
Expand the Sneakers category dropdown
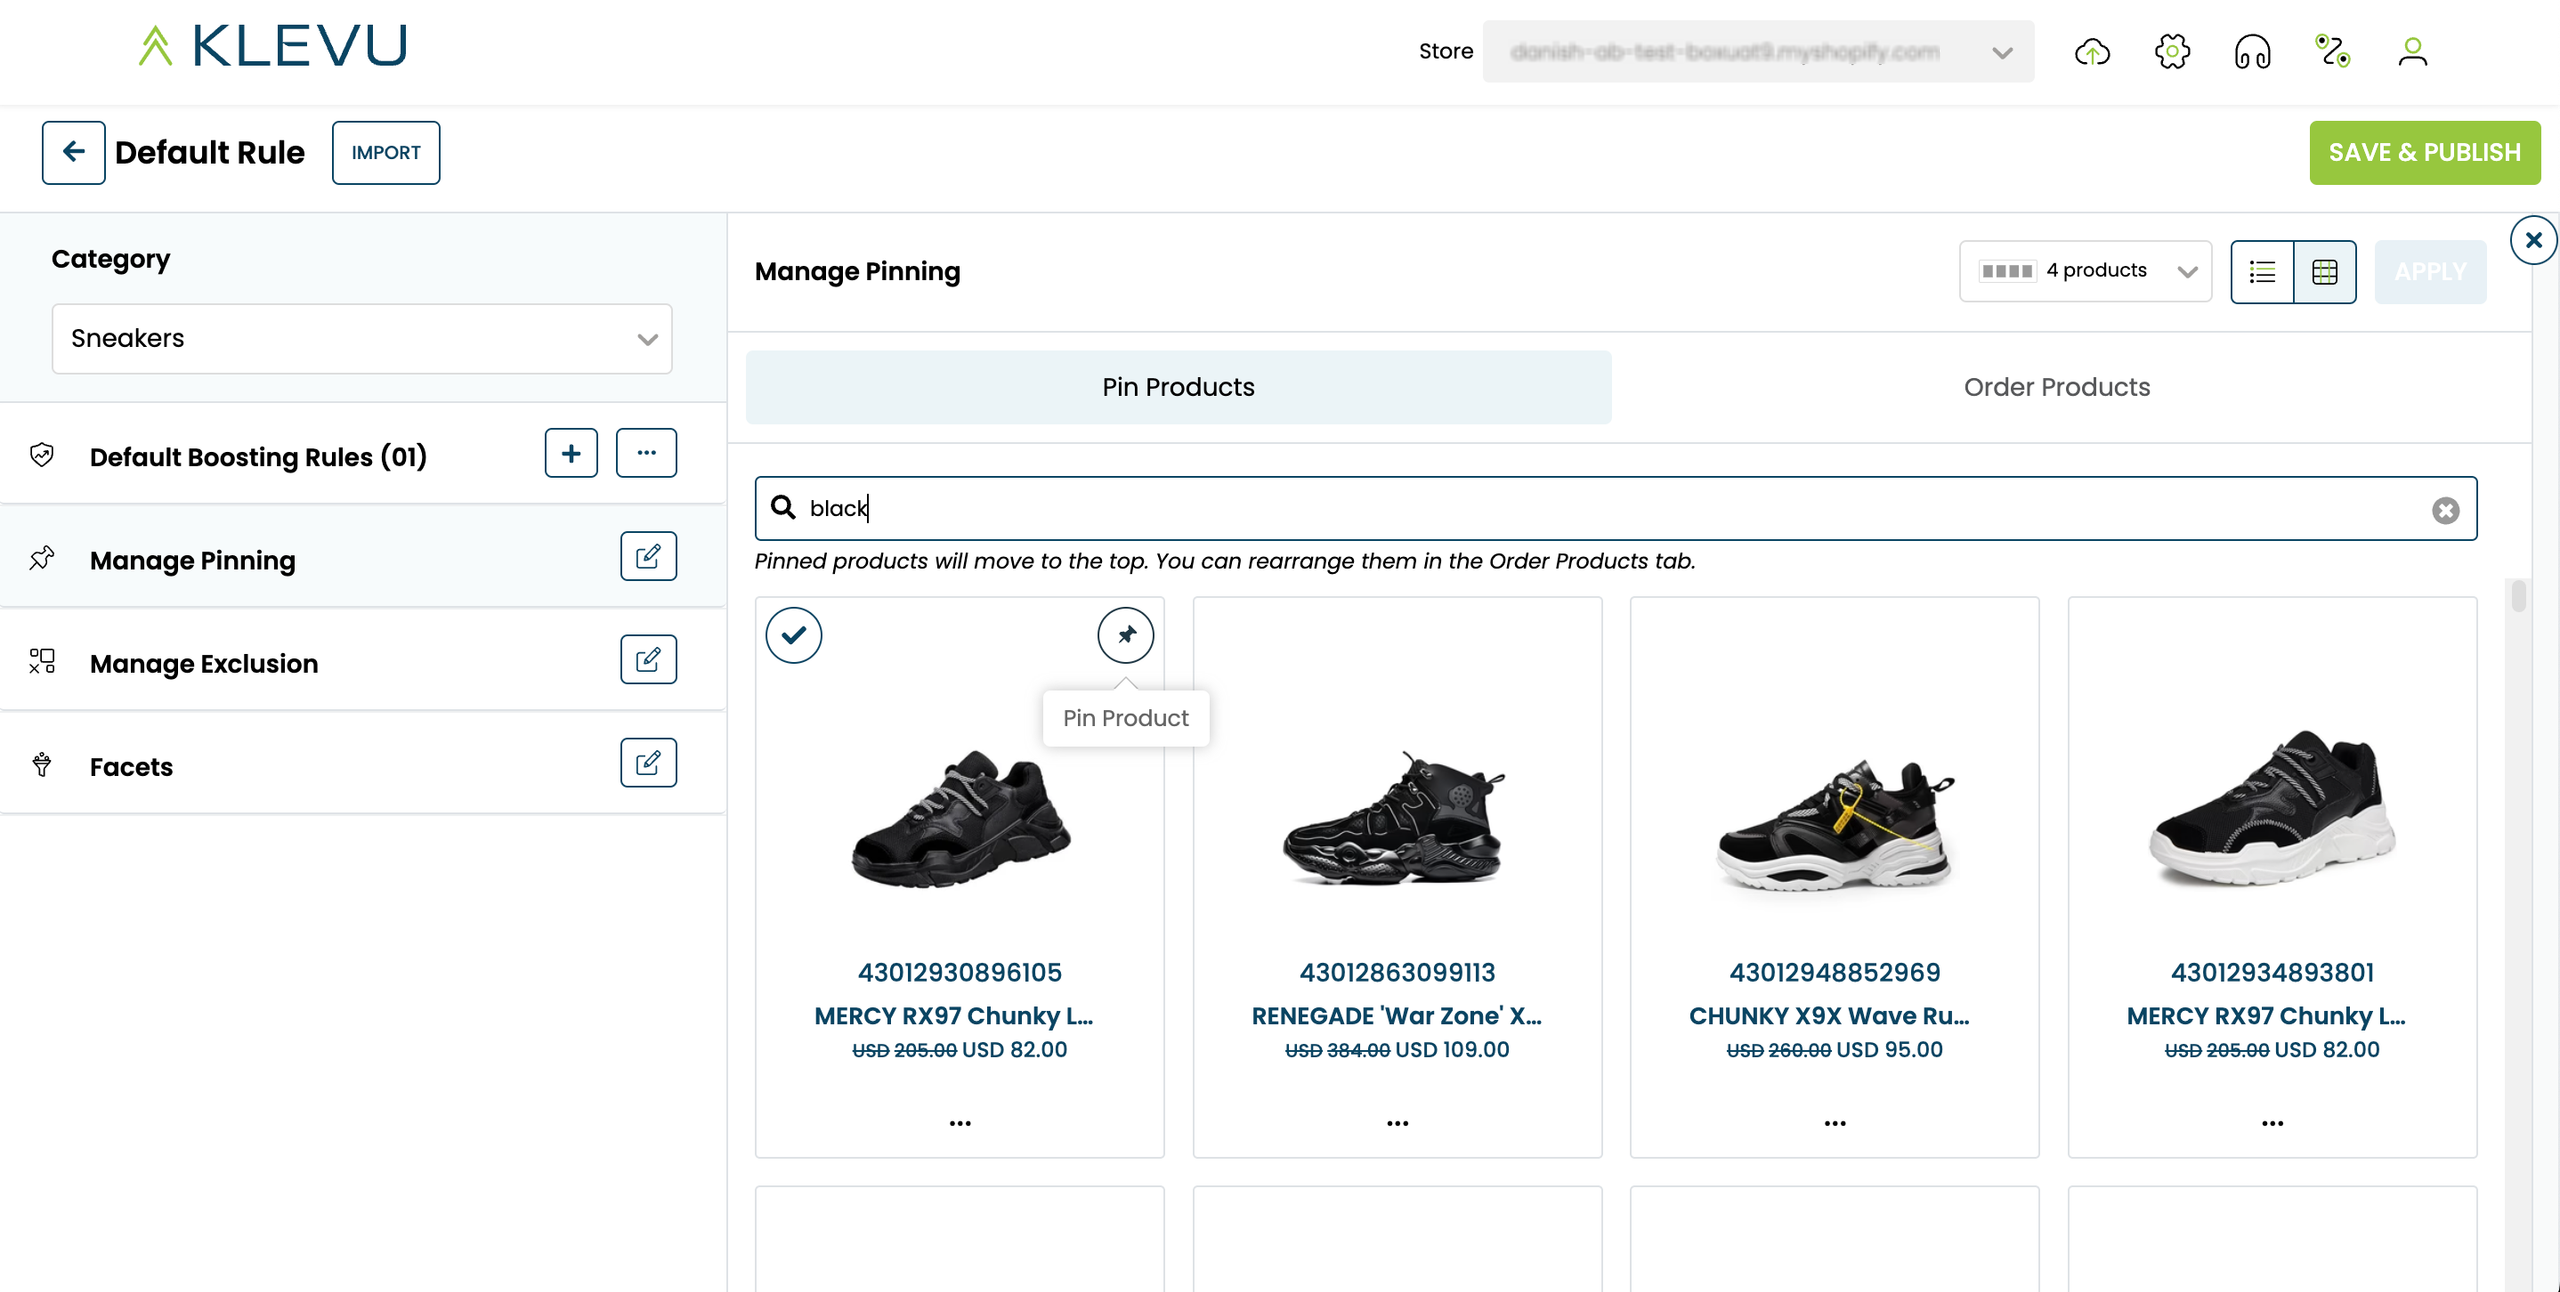362,339
